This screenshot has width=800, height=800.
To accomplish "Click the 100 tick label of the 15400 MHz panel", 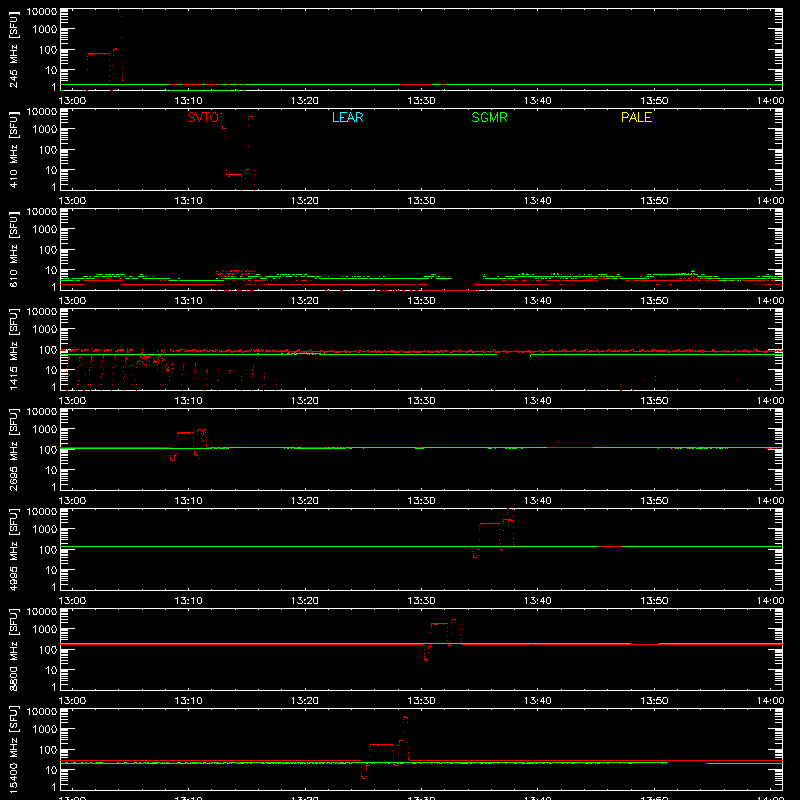I will point(48,750).
